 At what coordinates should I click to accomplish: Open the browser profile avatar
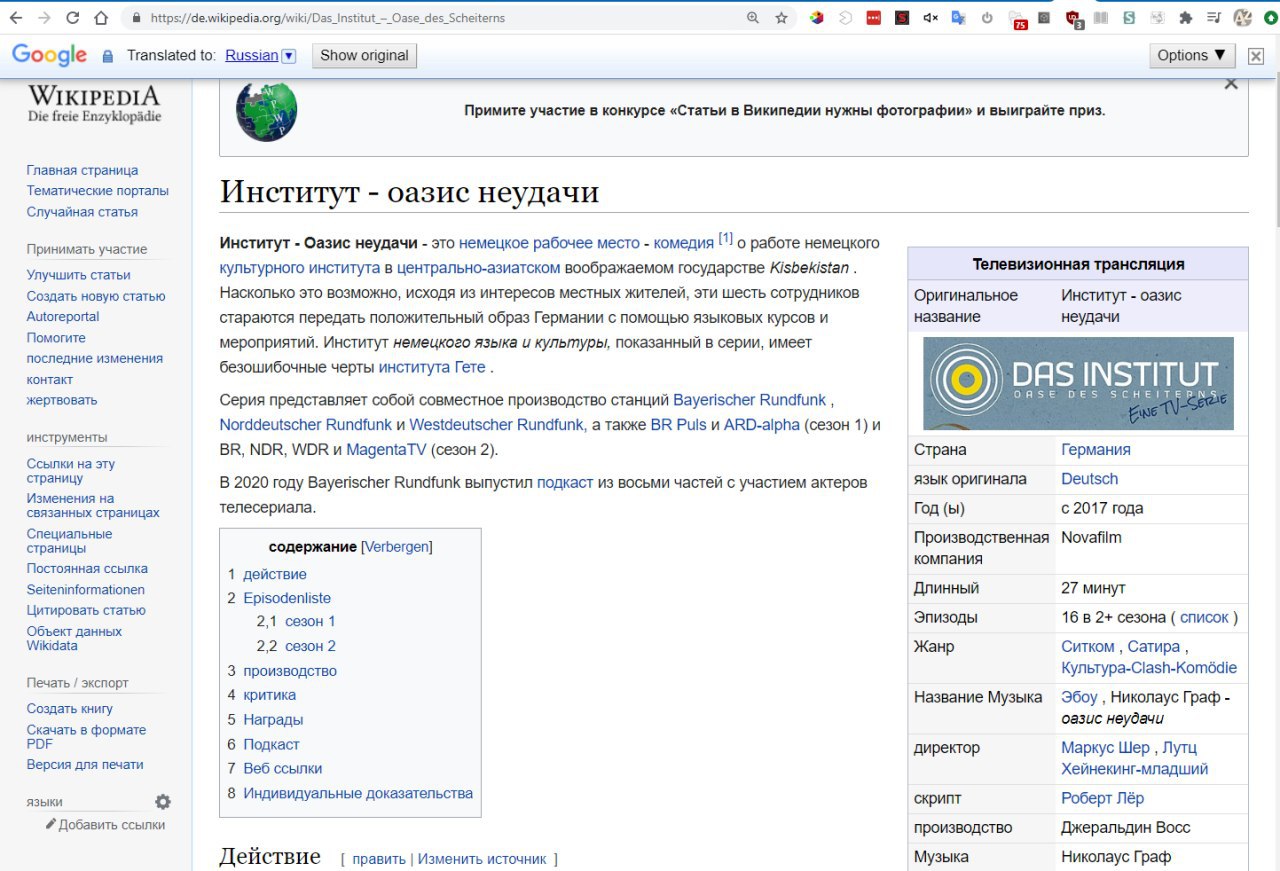pyautogui.click(x=1243, y=18)
